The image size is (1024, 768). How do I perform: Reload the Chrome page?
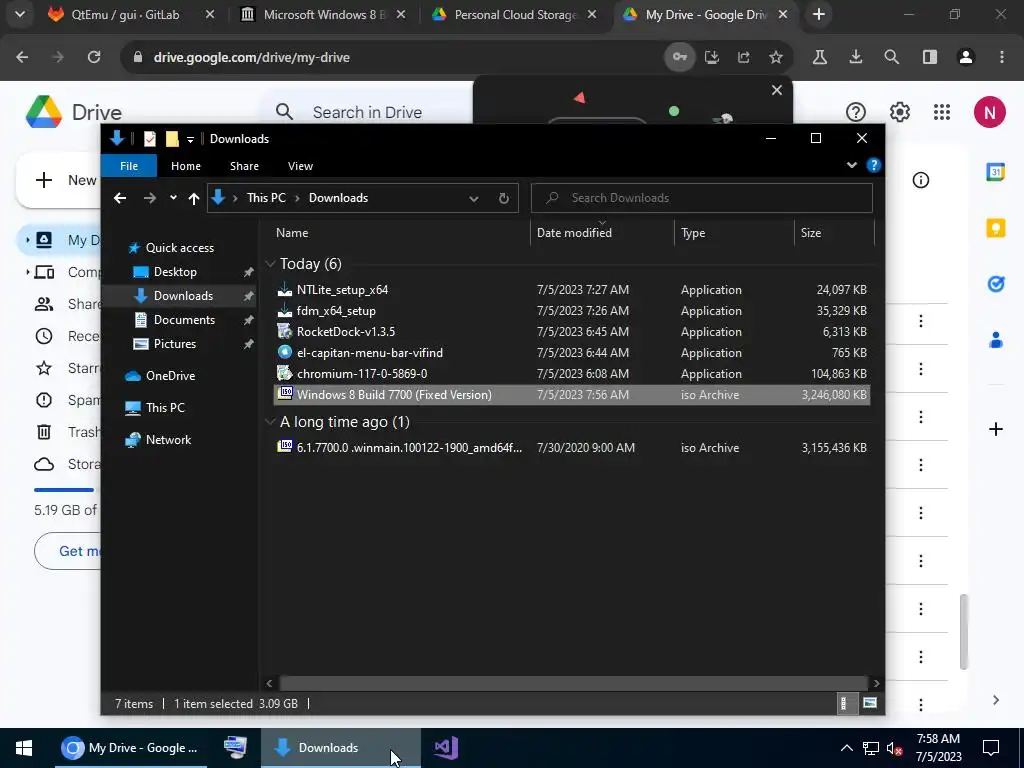pyautogui.click(x=94, y=57)
